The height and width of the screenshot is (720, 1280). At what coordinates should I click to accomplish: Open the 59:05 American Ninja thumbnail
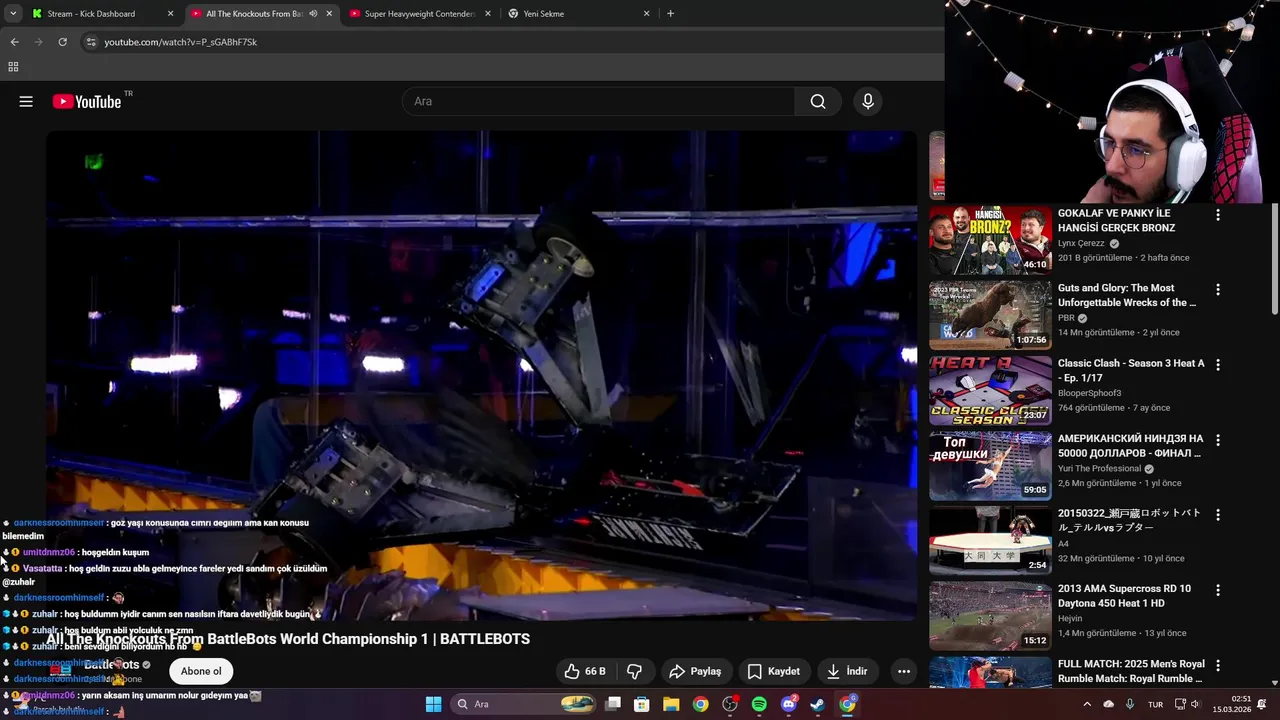(x=990, y=465)
